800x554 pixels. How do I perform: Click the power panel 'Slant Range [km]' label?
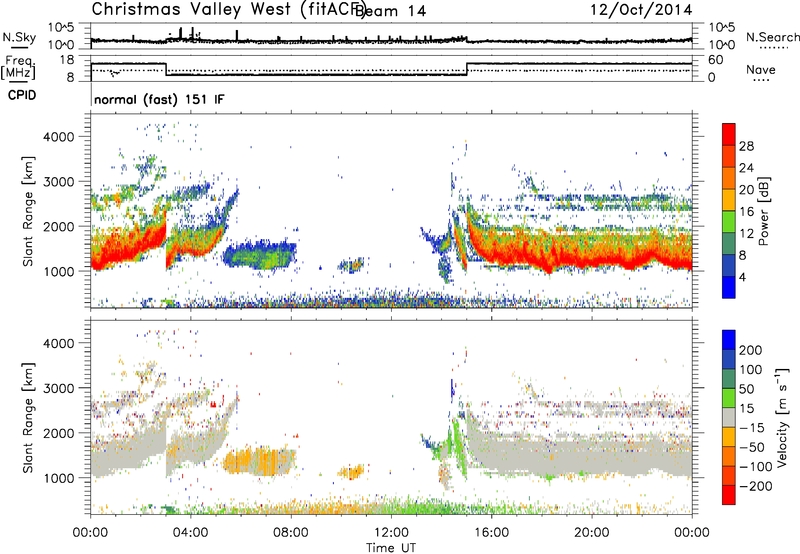(x=28, y=211)
